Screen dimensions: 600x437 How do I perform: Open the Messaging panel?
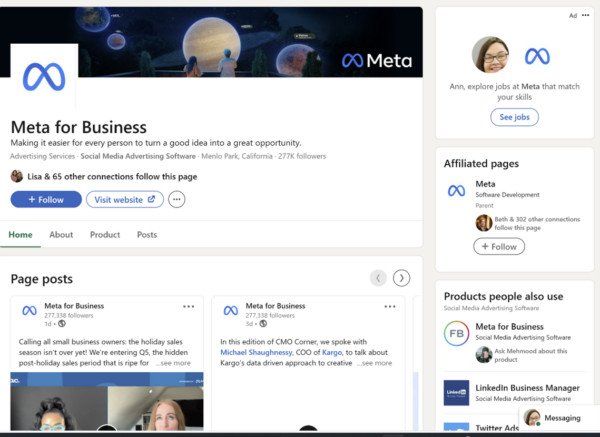(559, 418)
